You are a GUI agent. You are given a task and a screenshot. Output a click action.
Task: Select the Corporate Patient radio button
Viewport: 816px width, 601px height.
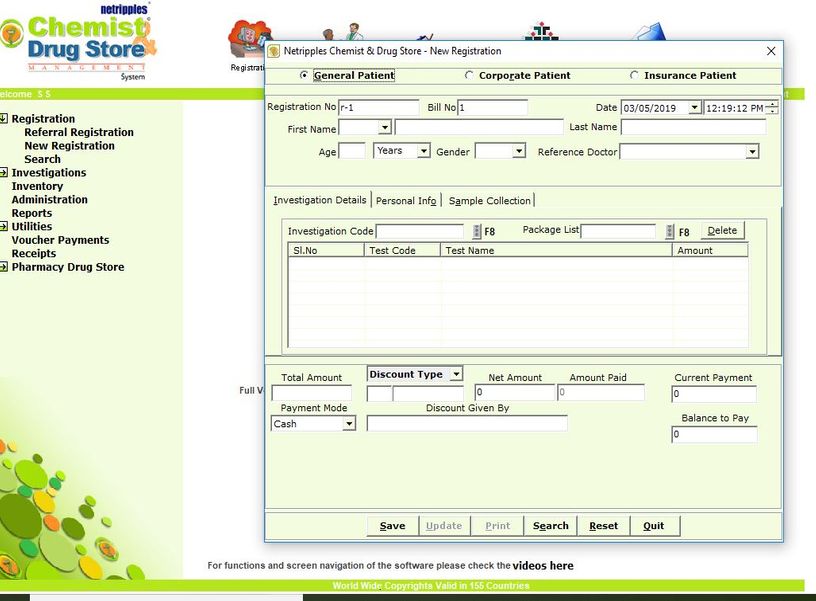pyautogui.click(x=469, y=75)
